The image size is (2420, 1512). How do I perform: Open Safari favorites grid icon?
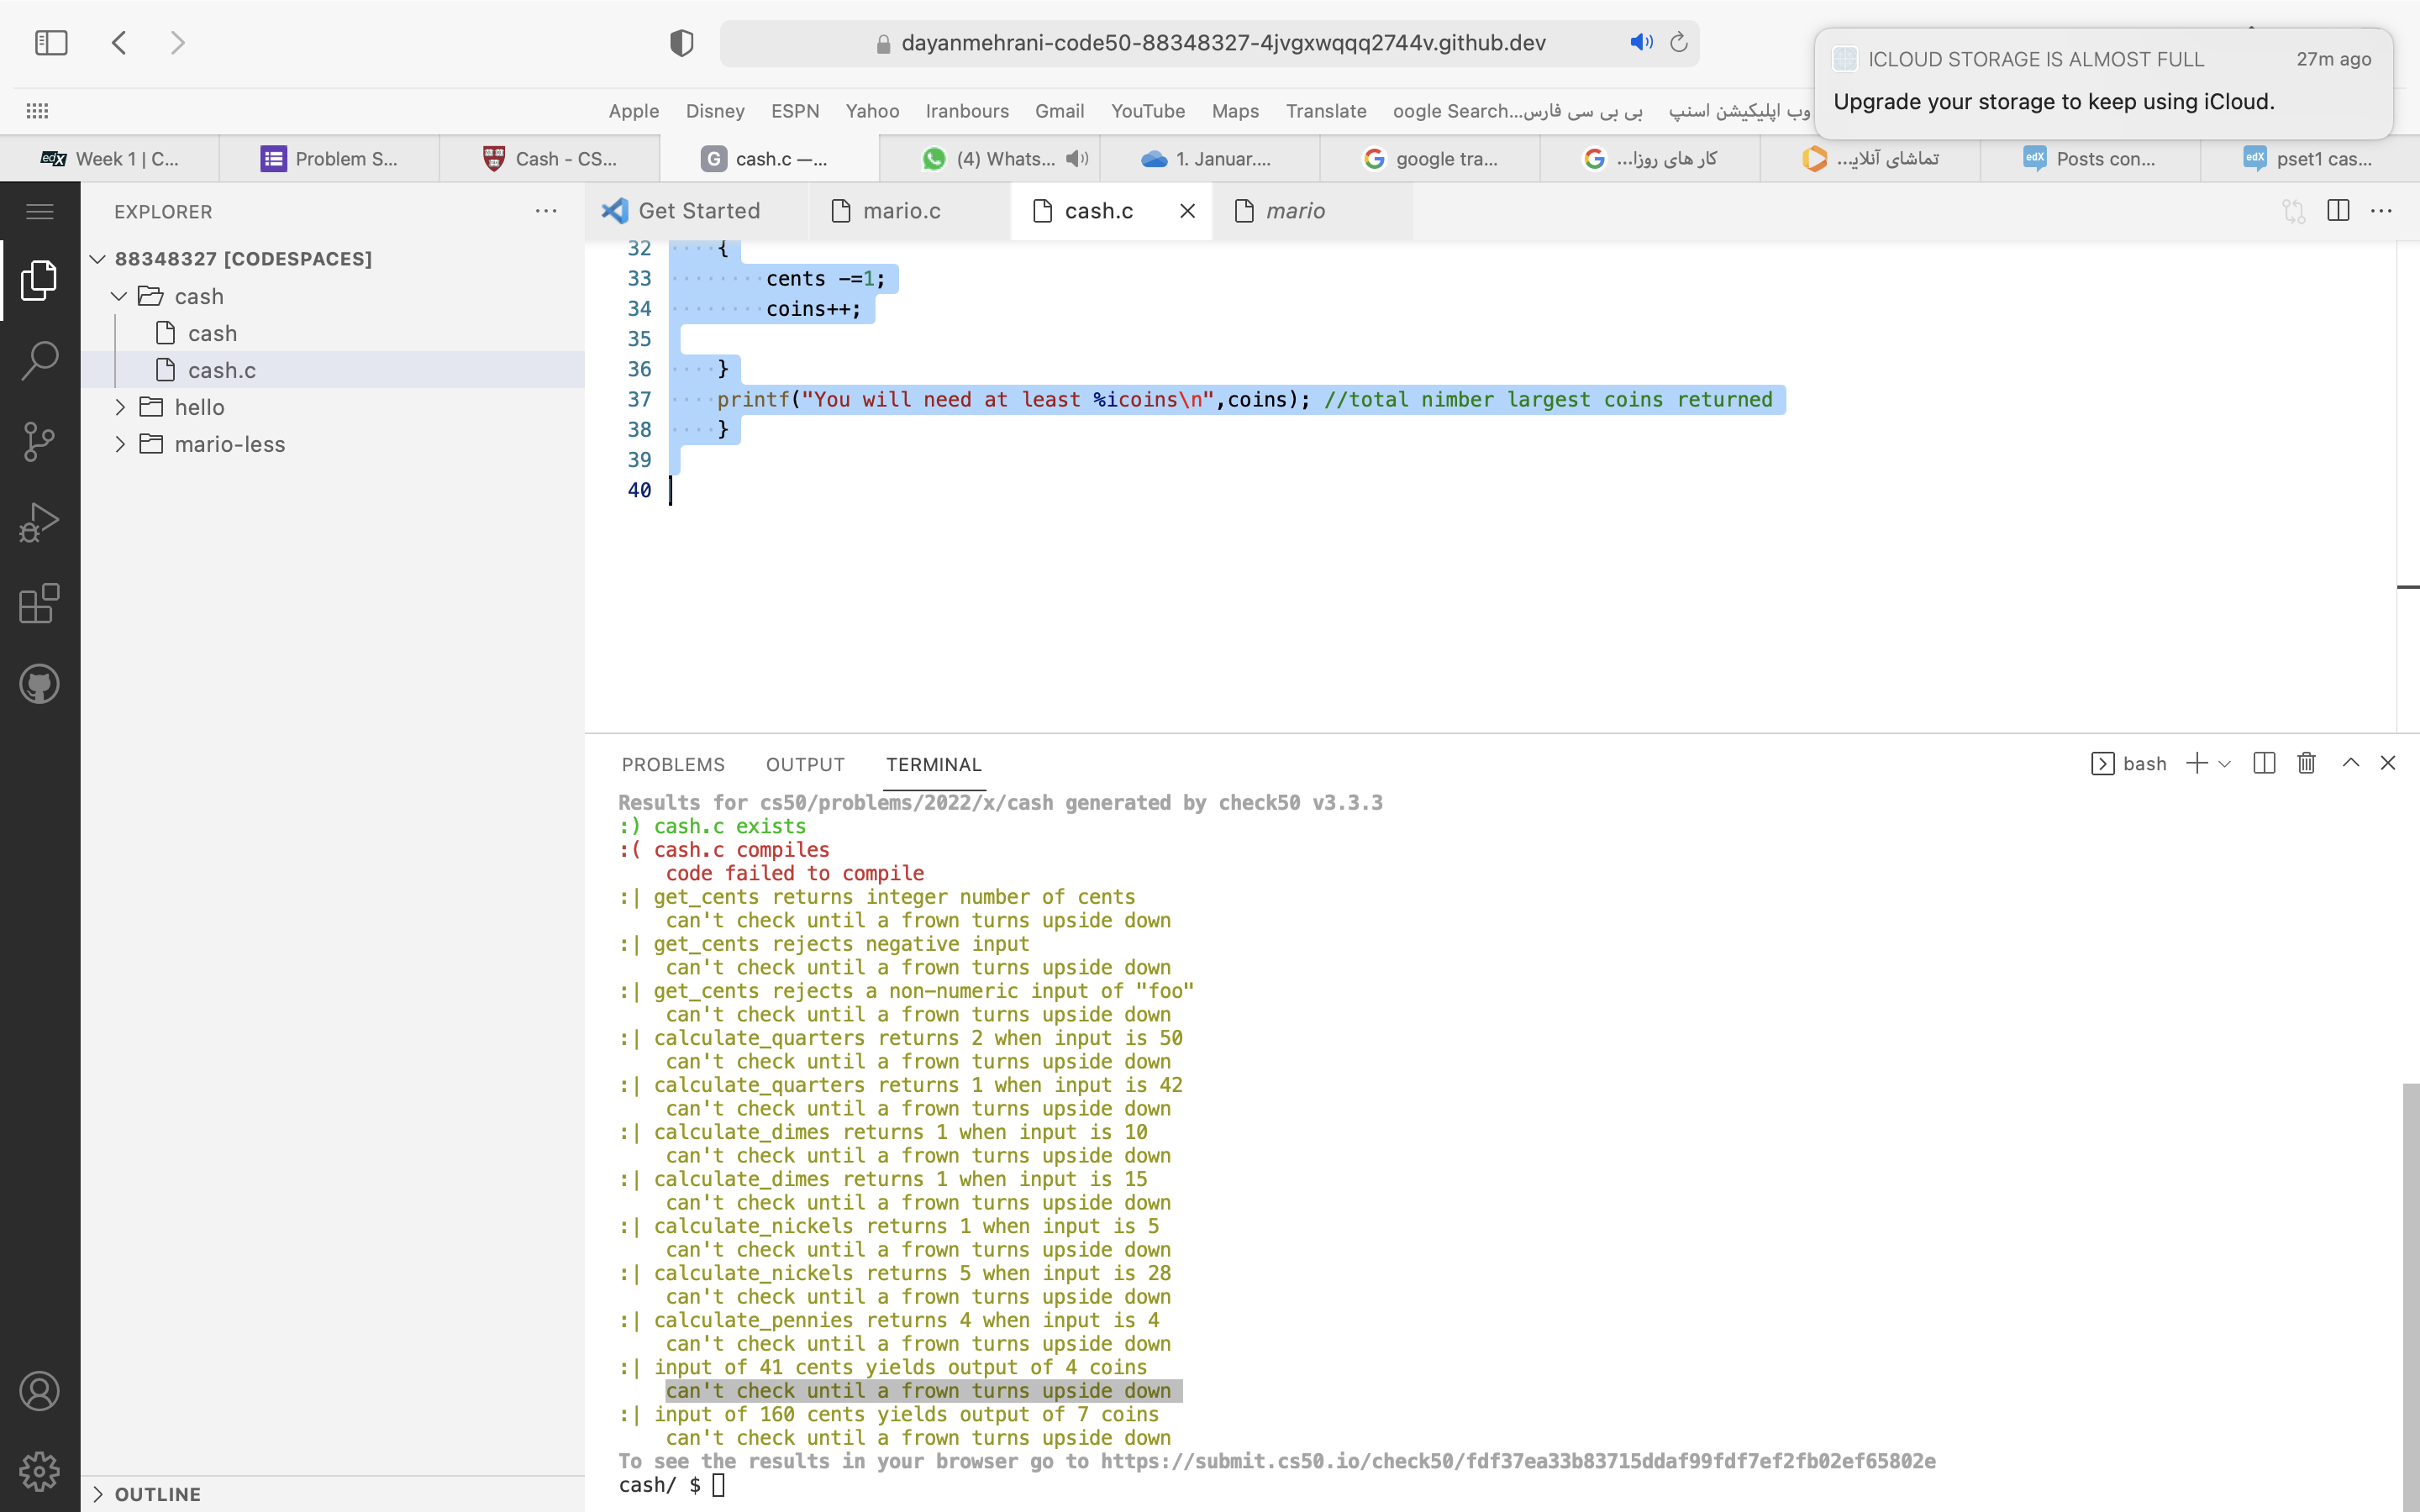[37, 111]
